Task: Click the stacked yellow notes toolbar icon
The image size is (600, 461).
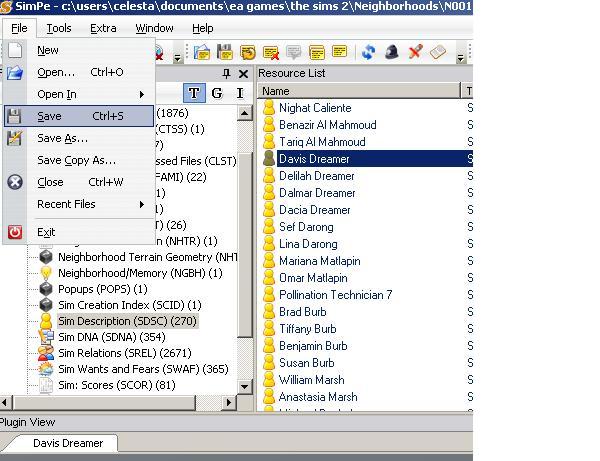Action: point(317,52)
